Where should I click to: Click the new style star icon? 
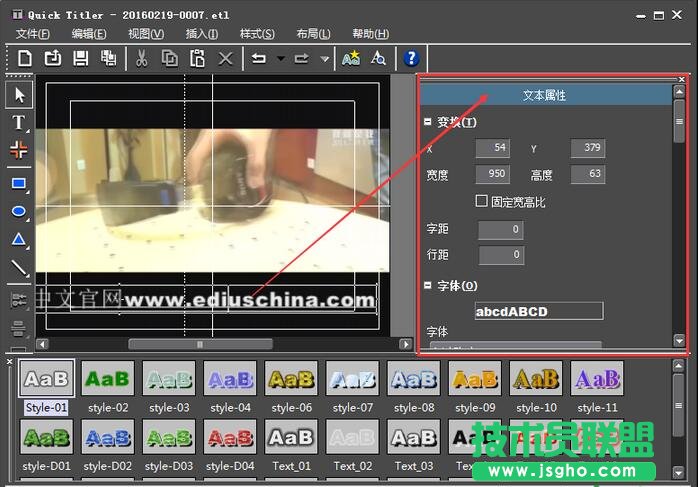351,58
